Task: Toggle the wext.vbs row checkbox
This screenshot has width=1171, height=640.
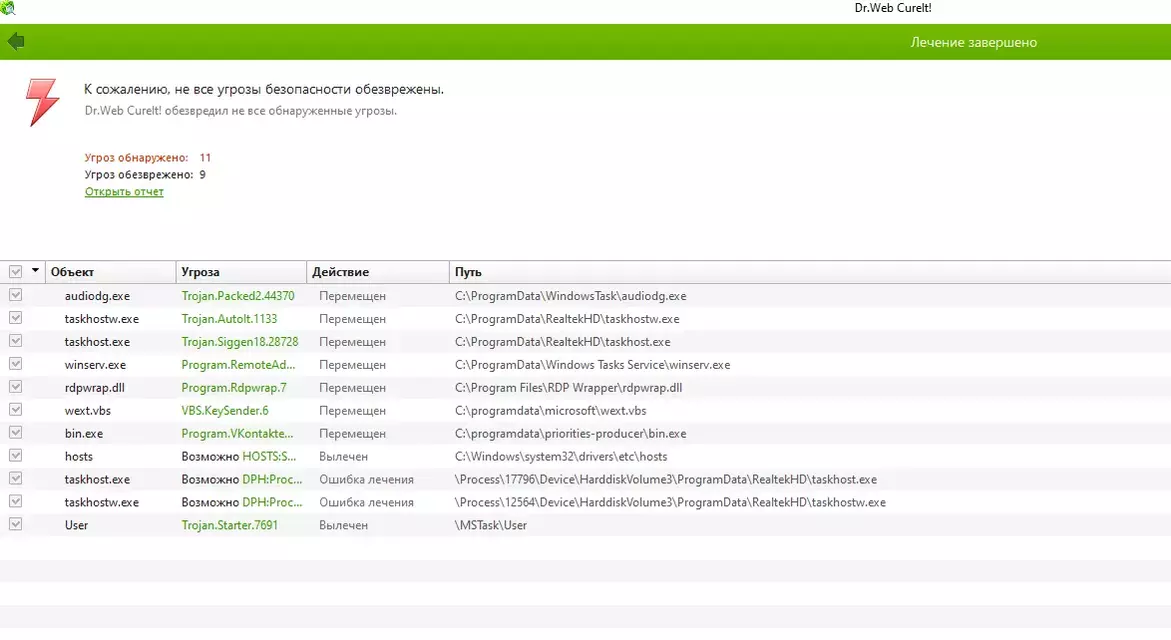Action: tap(15, 410)
